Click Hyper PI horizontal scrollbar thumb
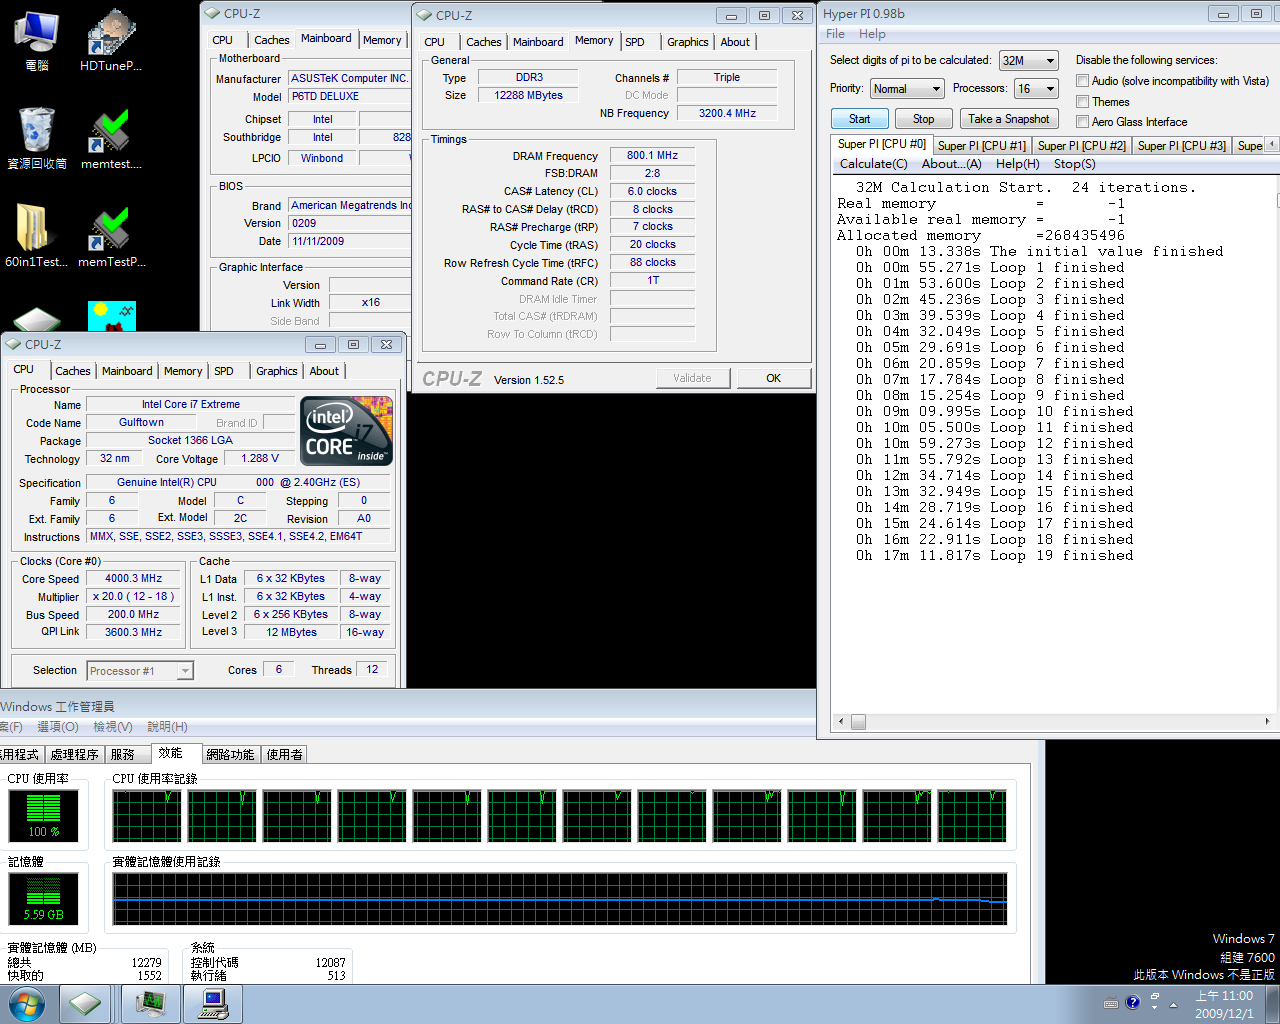Viewport: 1280px width, 1024px height. pos(858,721)
